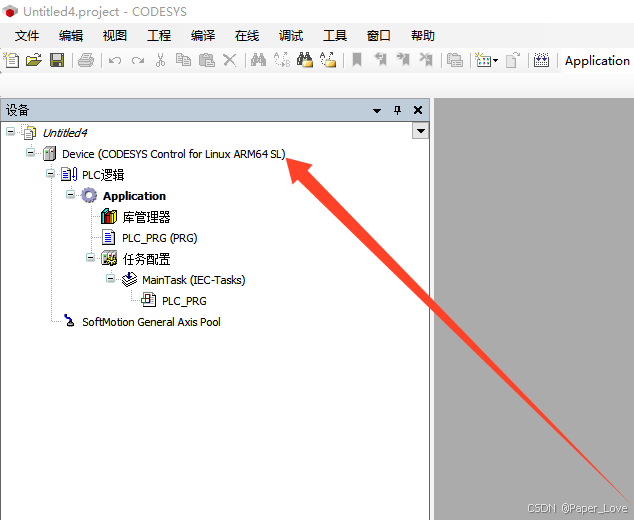Open the 编辑 menu
Viewport: 634px width, 520px height.
pyautogui.click(x=71, y=36)
